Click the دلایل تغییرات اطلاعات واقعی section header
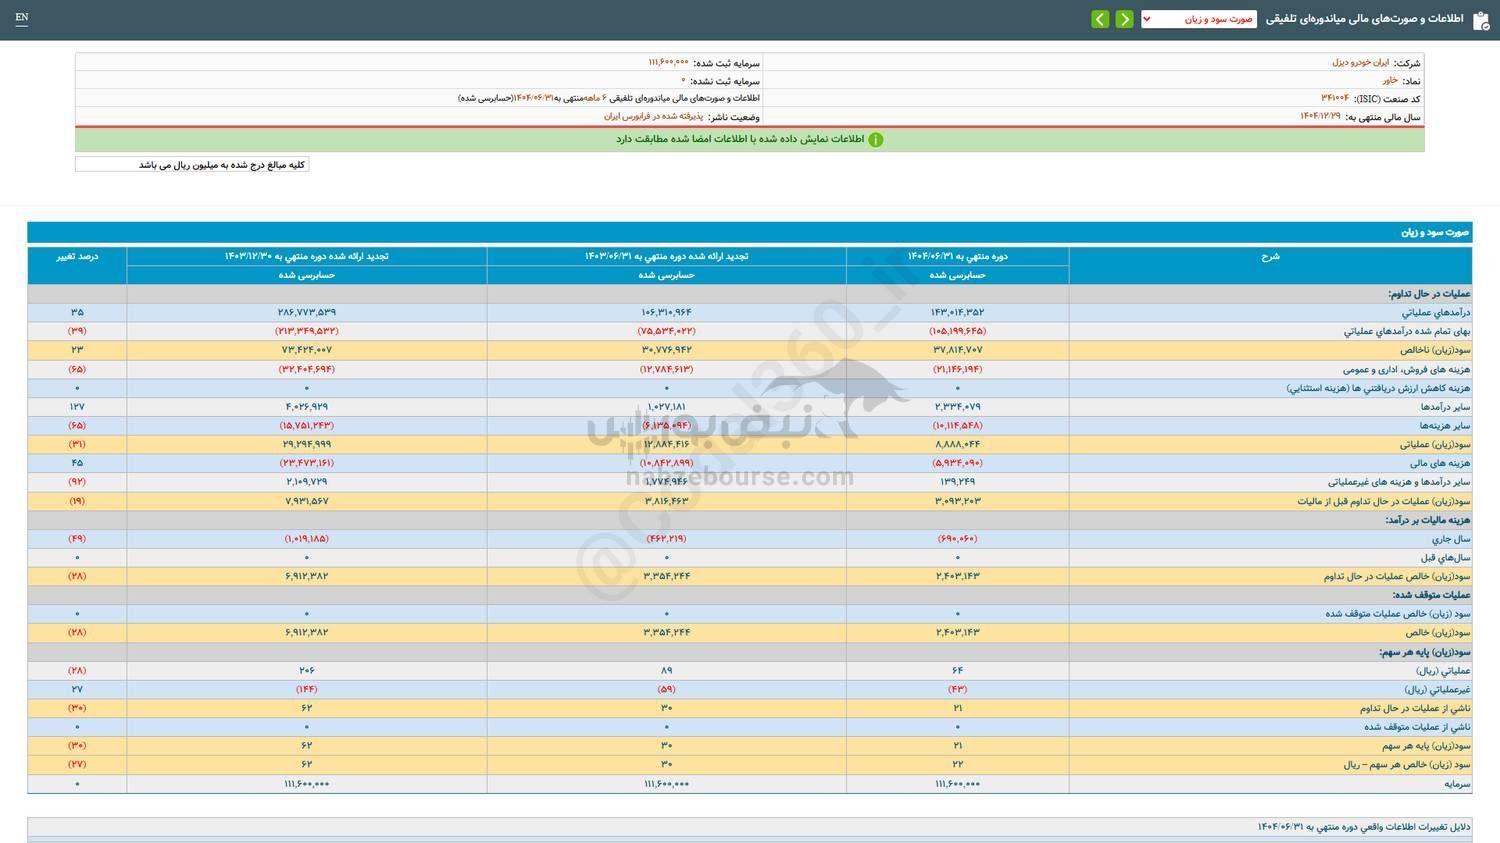Screen dimensions: 1500x843 click(x=1364, y=827)
